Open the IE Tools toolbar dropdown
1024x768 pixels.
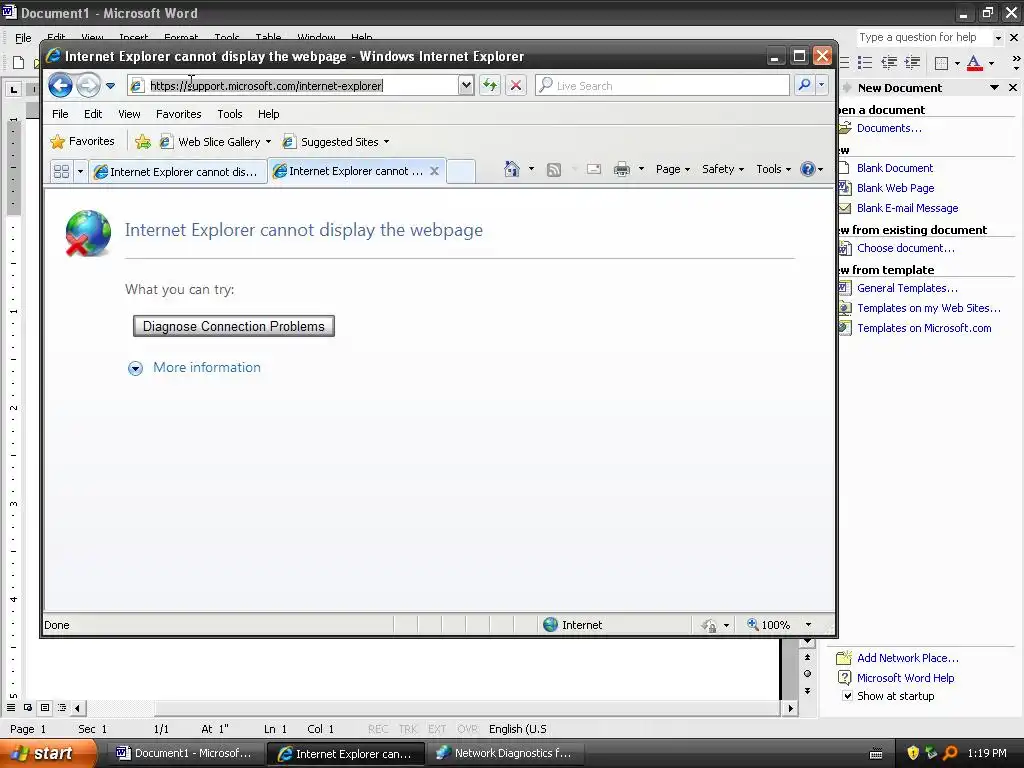[x=773, y=169]
